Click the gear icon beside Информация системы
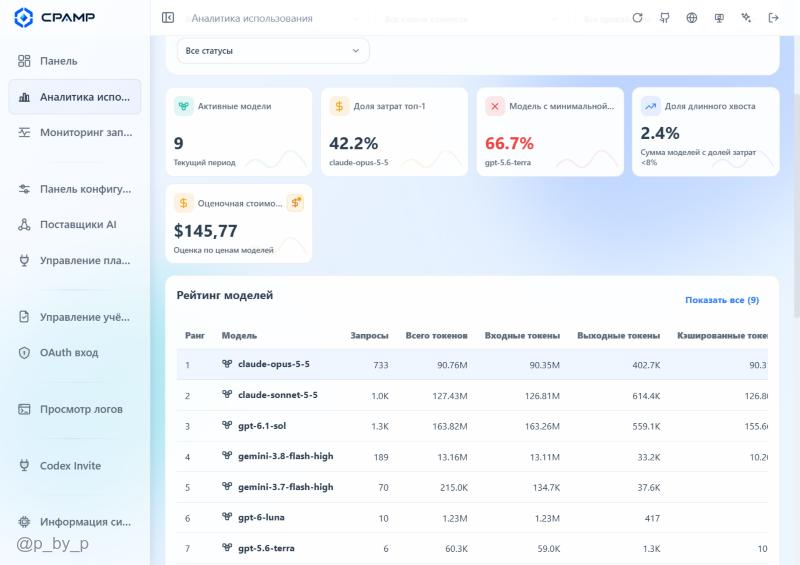 (x=24, y=522)
